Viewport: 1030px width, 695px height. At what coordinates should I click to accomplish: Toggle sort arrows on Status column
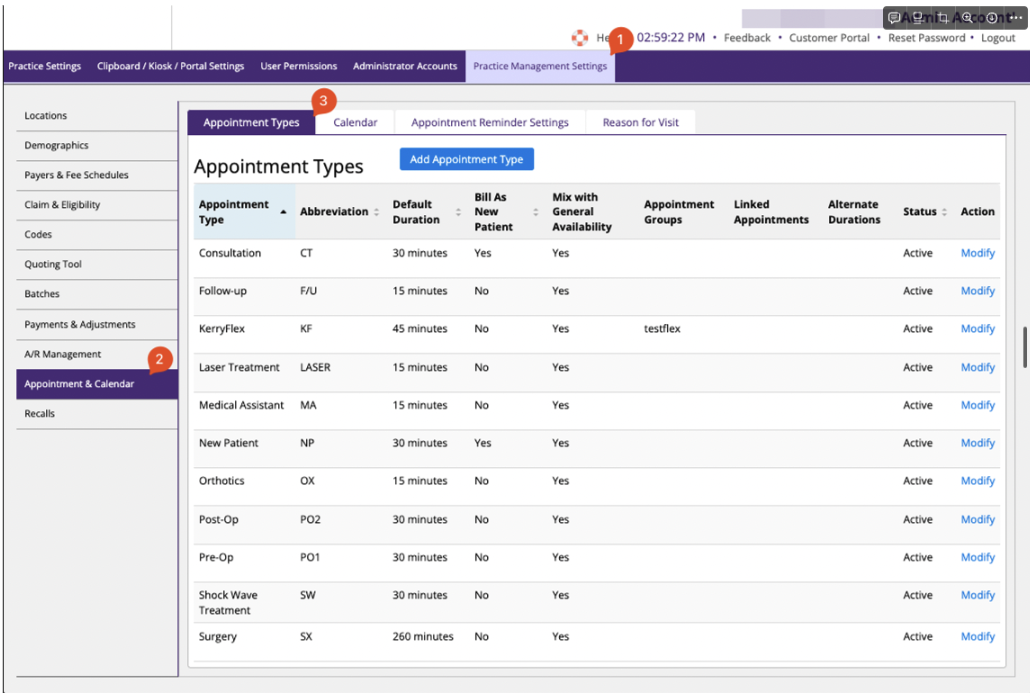click(x=944, y=212)
